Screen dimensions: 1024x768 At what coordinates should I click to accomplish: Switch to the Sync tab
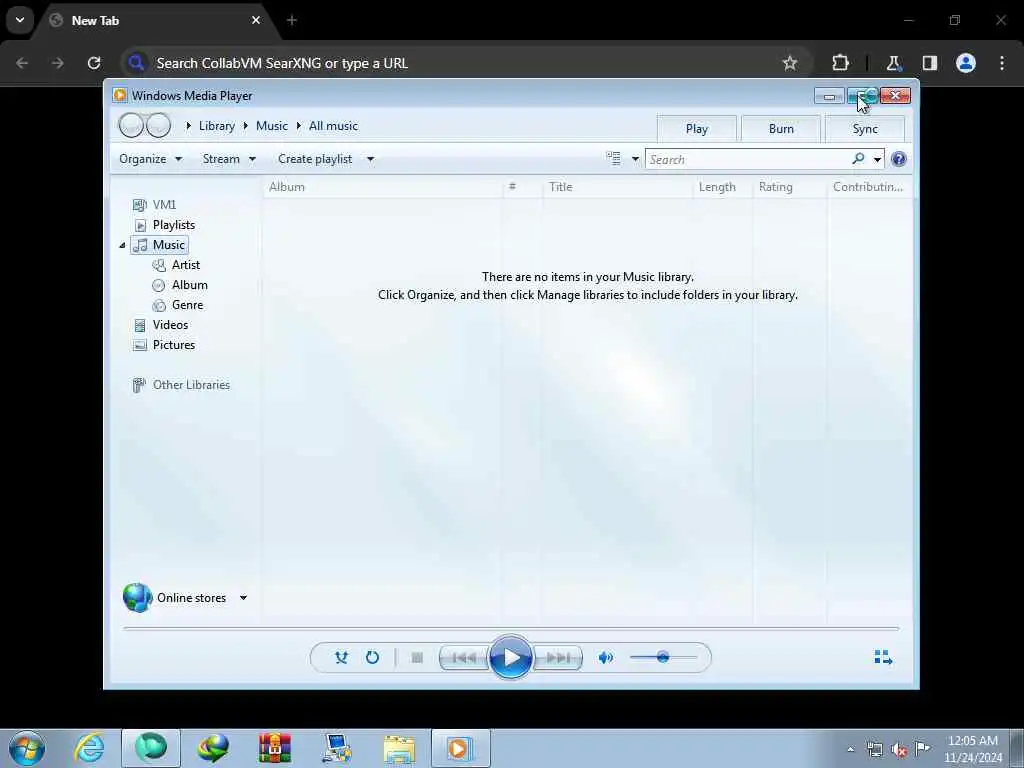pos(865,129)
